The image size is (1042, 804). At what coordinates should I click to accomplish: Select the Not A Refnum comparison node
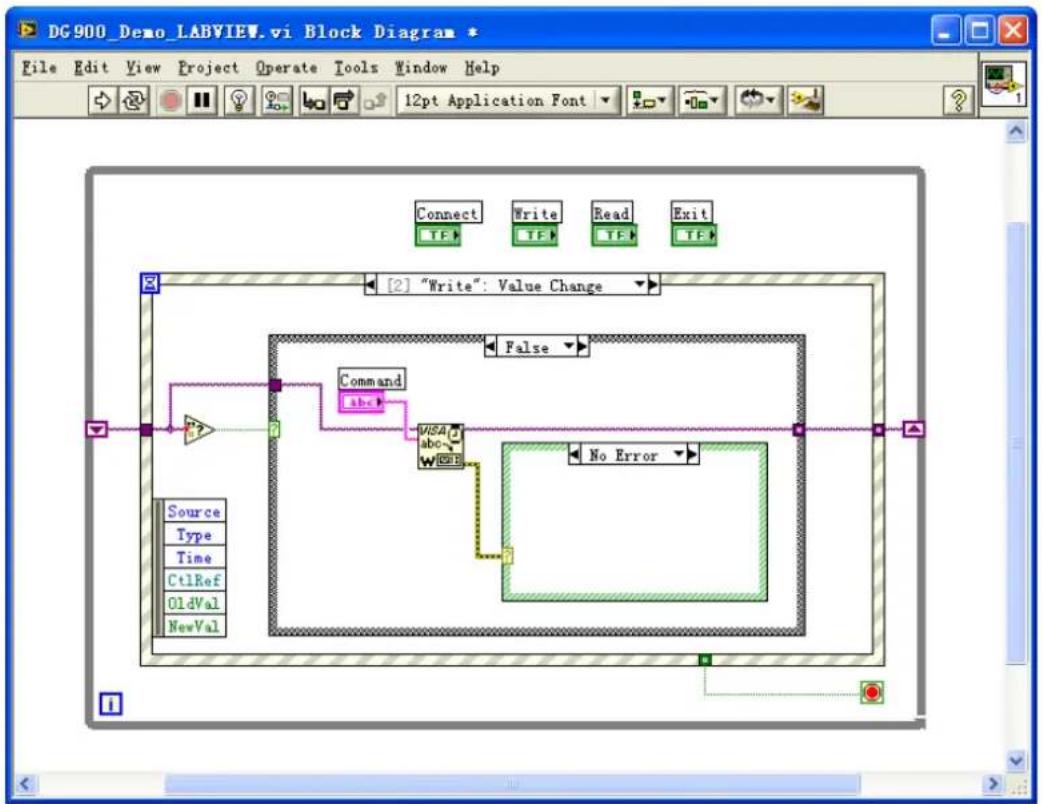[x=199, y=430]
